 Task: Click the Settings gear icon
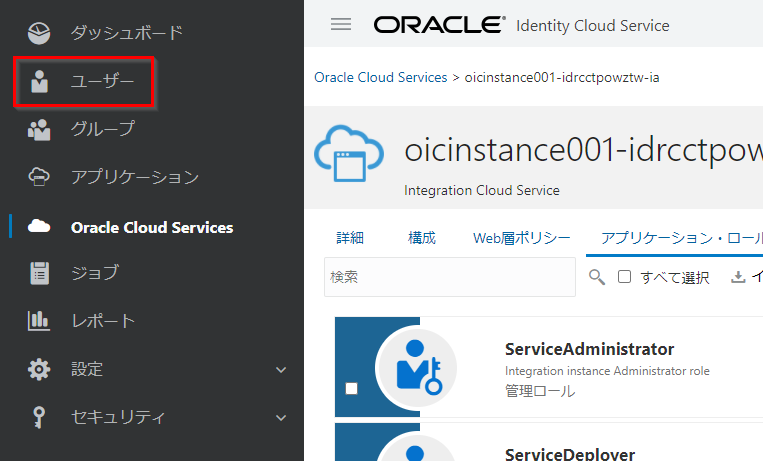coord(39,369)
